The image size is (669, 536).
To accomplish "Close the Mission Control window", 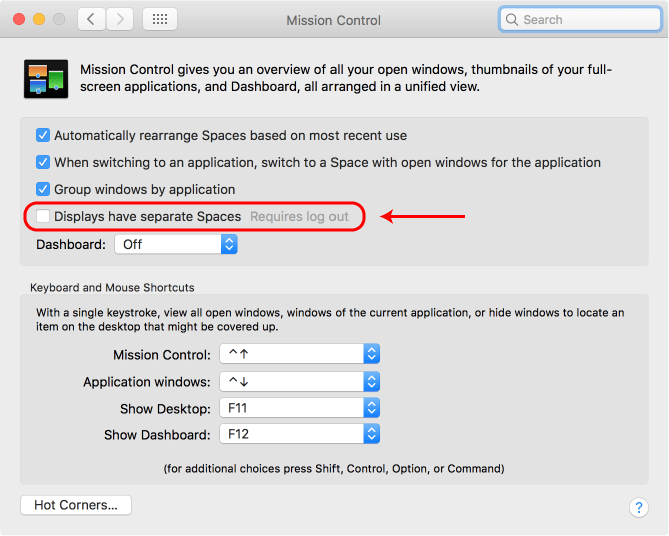I will click(x=19, y=19).
